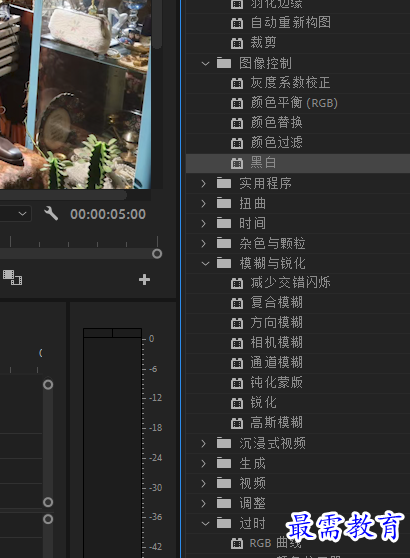Click the 高斯模糊 effect icon
The image size is (410, 558).
pos(237,423)
